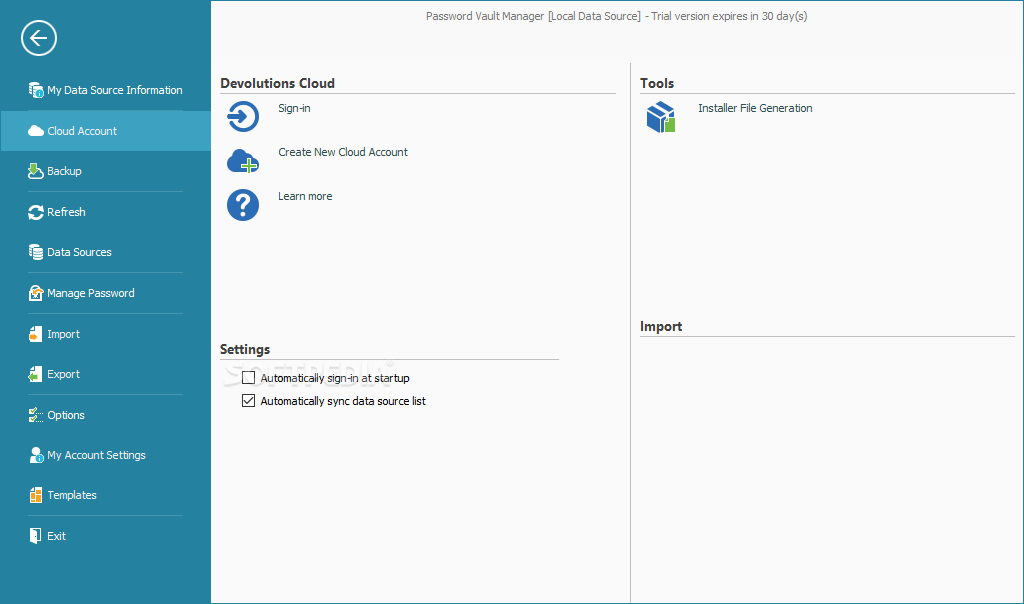This screenshot has height=604, width=1024.
Task: Open the Data Sources menu label
Action: pos(79,252)
